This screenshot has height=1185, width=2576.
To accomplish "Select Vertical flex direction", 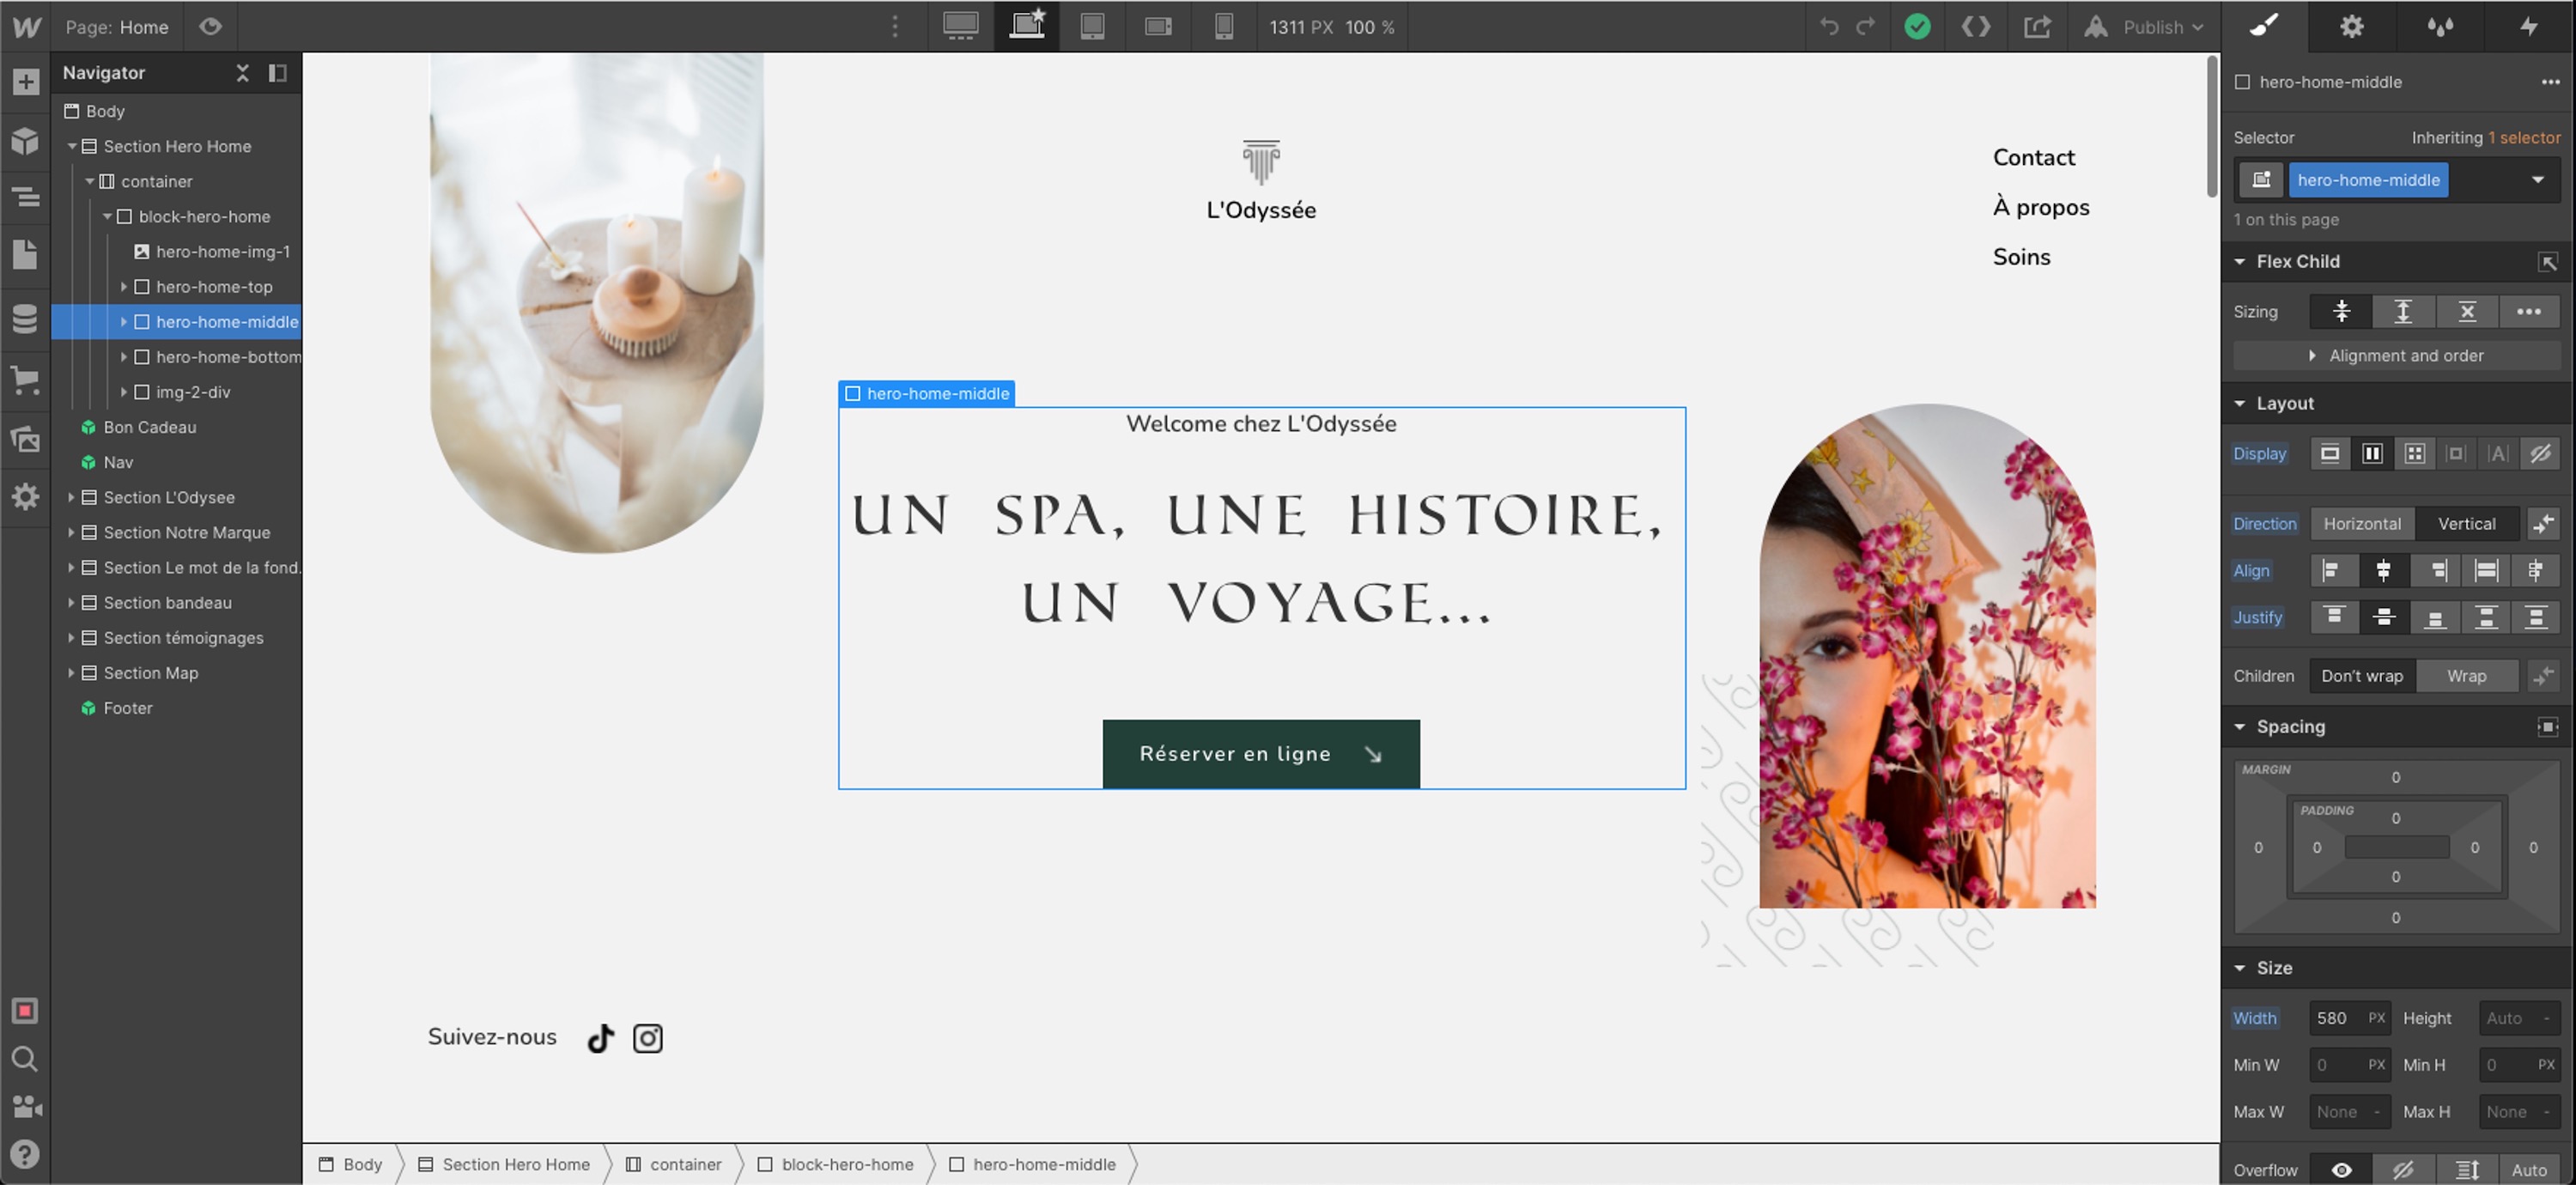I will point(2465,524).
